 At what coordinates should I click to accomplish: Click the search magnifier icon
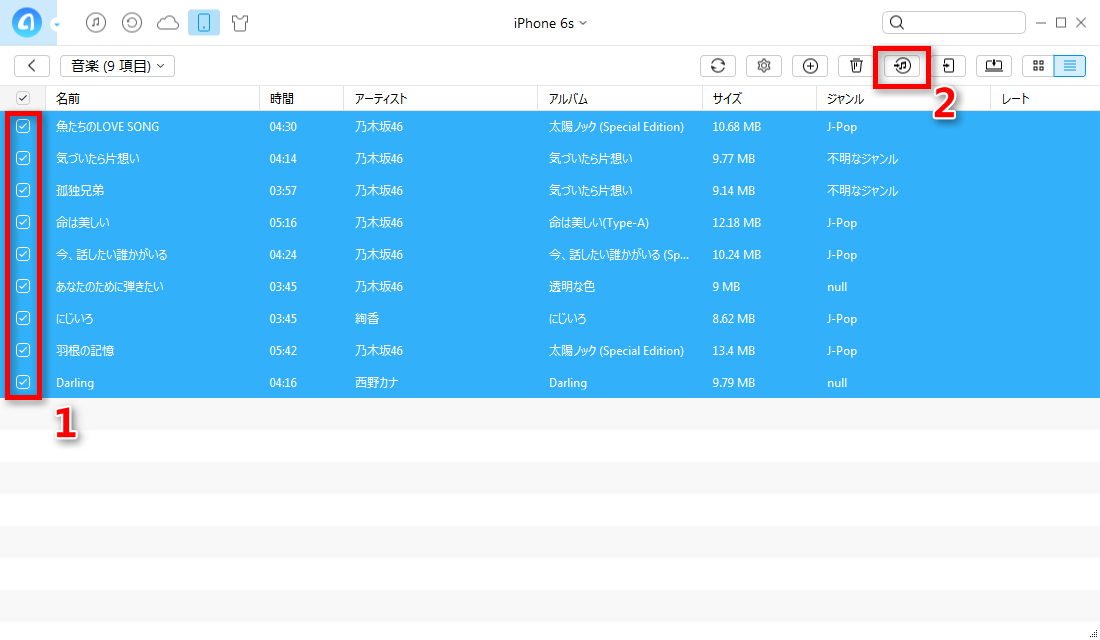pyautogui.click(x=897, y=23)
